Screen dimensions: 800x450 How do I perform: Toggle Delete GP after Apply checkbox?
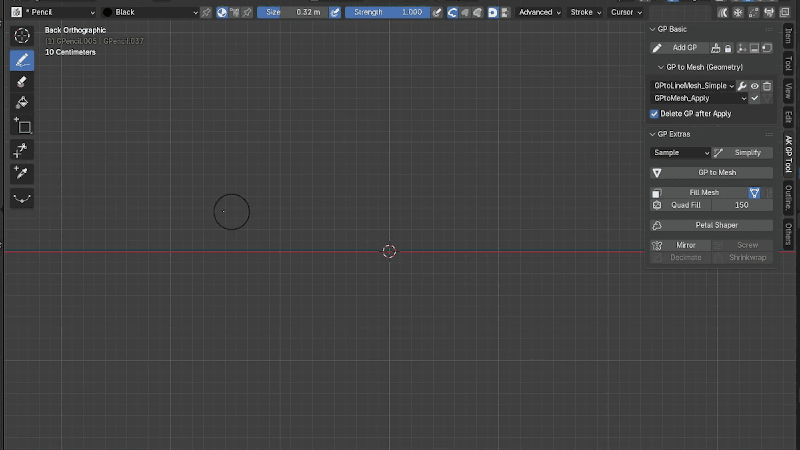[654, 114]
